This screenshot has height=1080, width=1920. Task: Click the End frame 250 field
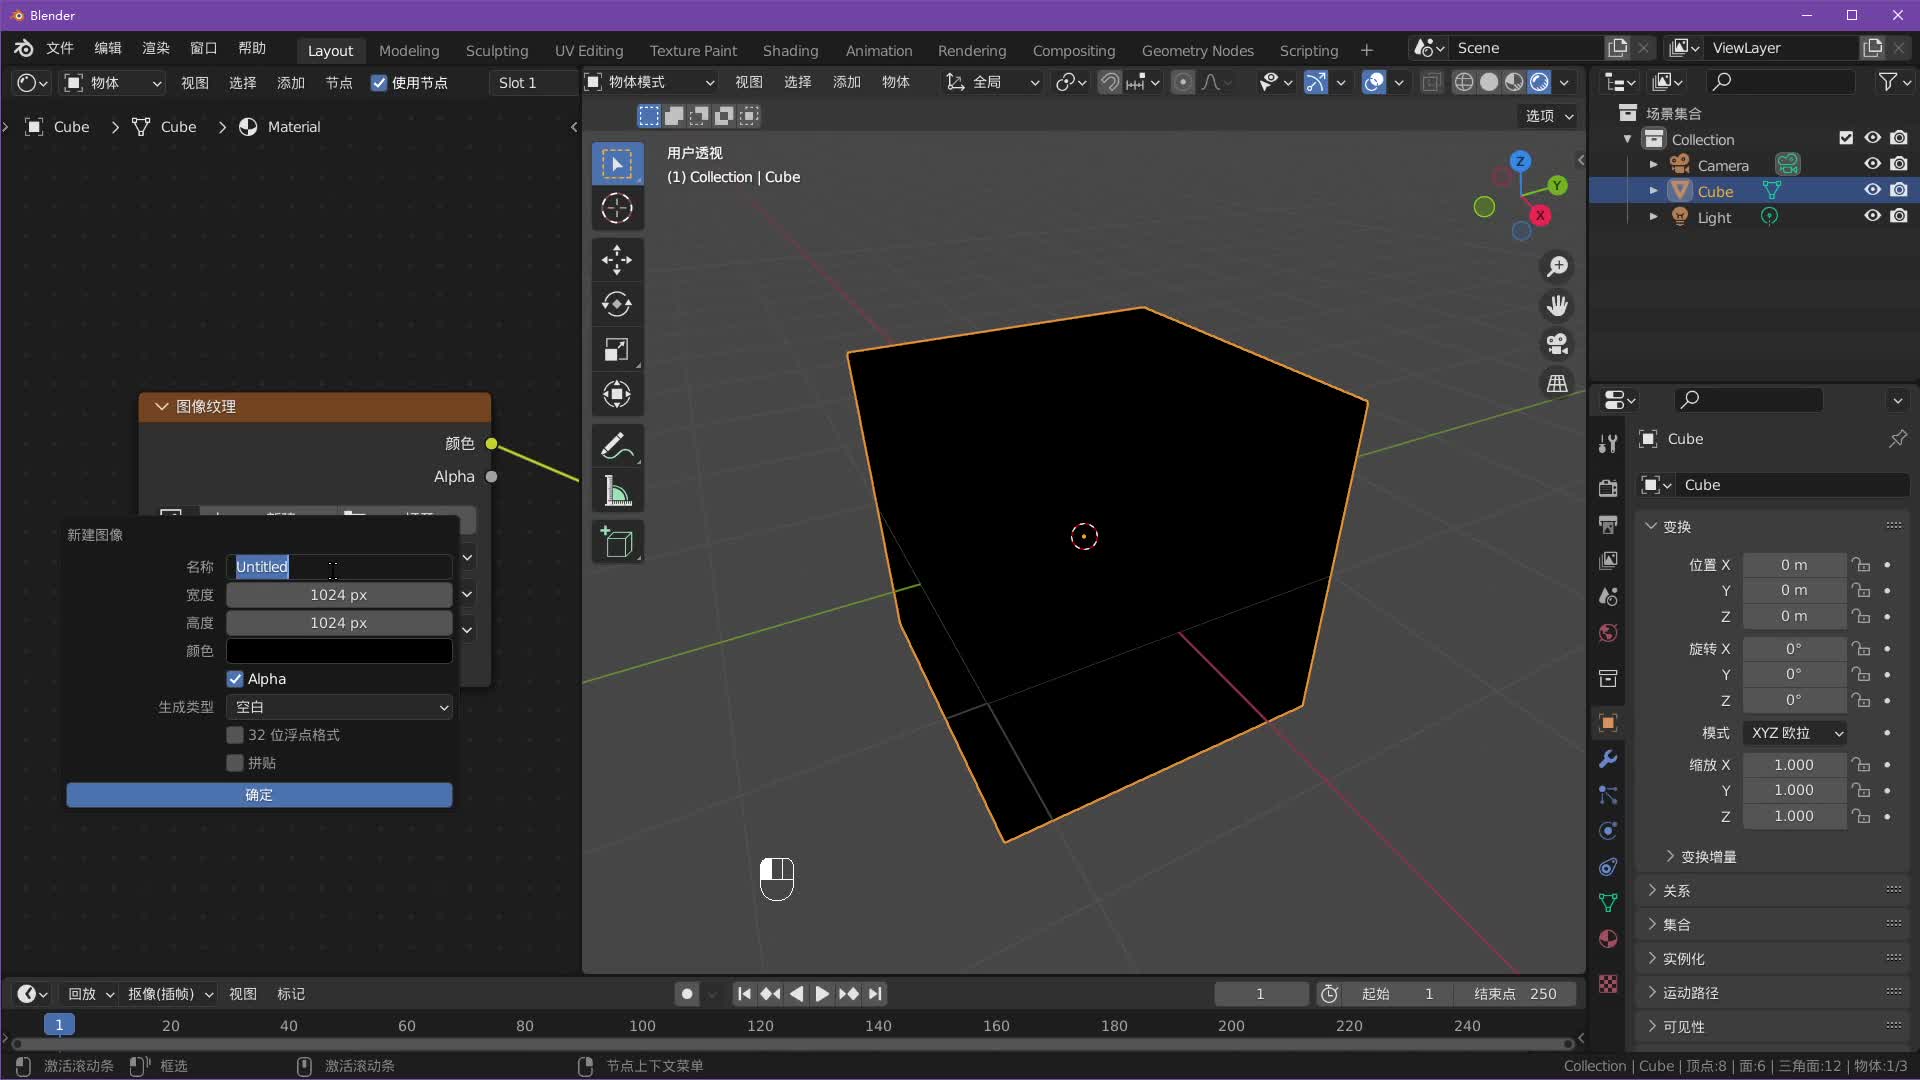tap(1517, 994)
